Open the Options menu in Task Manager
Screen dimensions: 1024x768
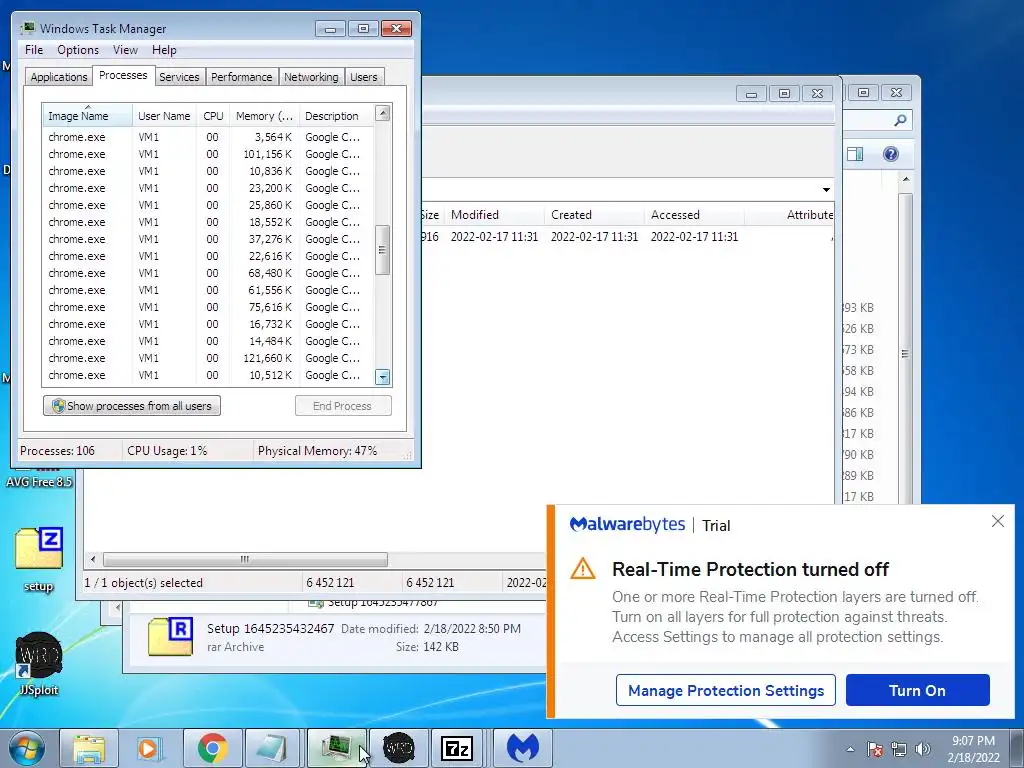pyautogui.click(x=78, y=50)
